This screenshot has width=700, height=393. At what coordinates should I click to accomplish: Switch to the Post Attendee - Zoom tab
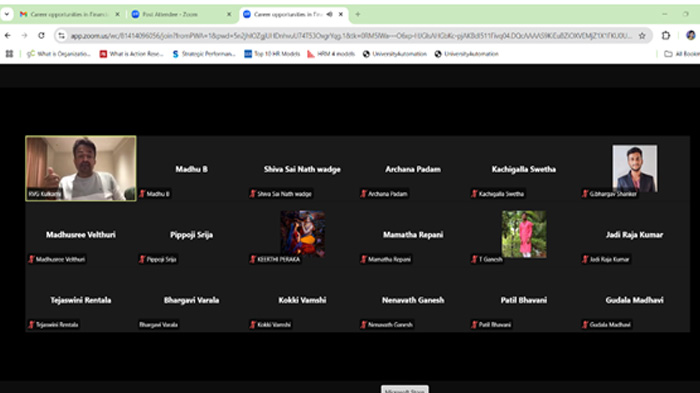click(177, 14)
